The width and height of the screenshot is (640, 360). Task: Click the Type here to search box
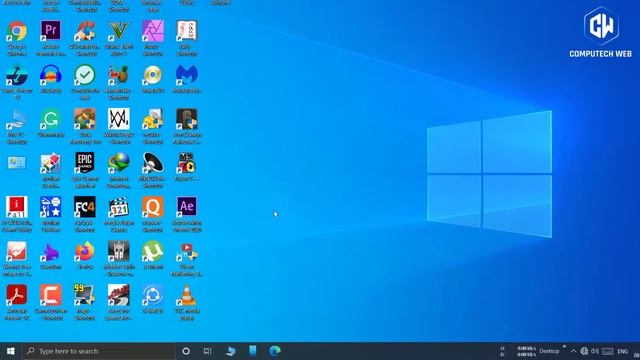click(x=99, y=351)
